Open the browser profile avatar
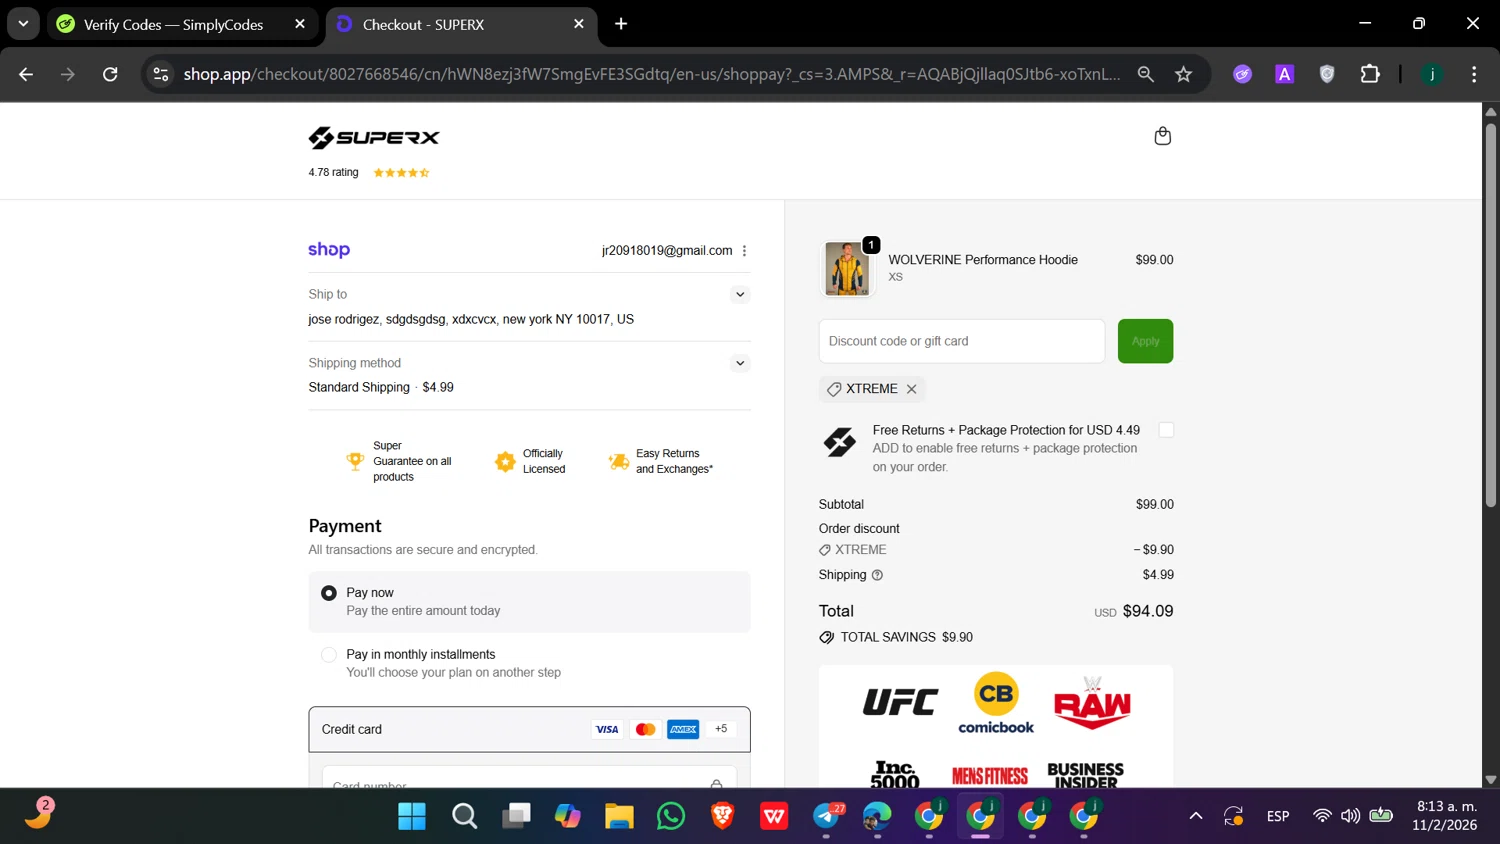The image size is (1500, 844). tap(1432, 74)
